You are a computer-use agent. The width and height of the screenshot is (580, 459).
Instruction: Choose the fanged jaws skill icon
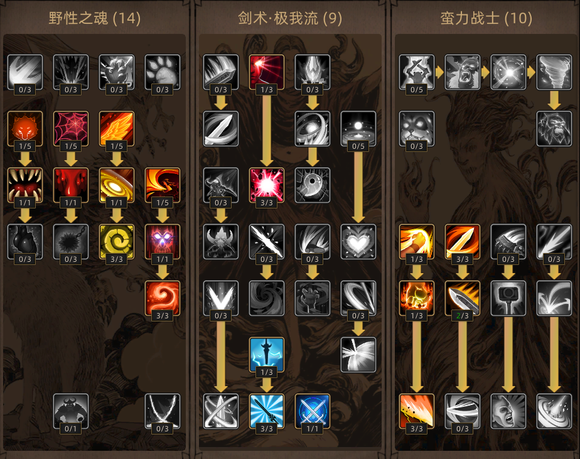pos(25,185)
